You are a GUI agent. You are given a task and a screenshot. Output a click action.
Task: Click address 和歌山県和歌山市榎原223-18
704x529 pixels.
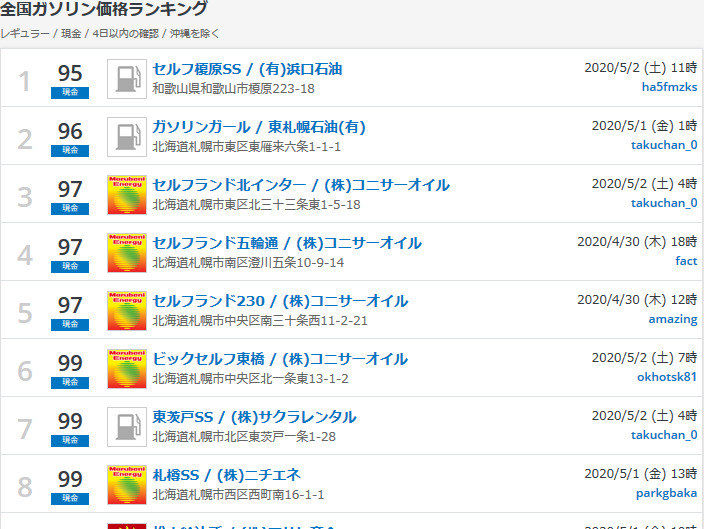[x=233, y=88]
